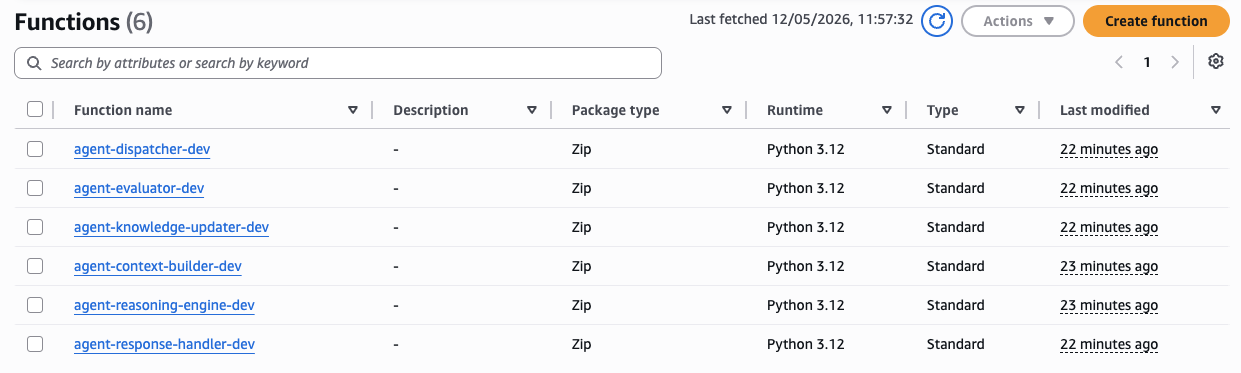Sort by Runtime column arrow
Viewport: 1241px width, 373px height.
[887, 110]
